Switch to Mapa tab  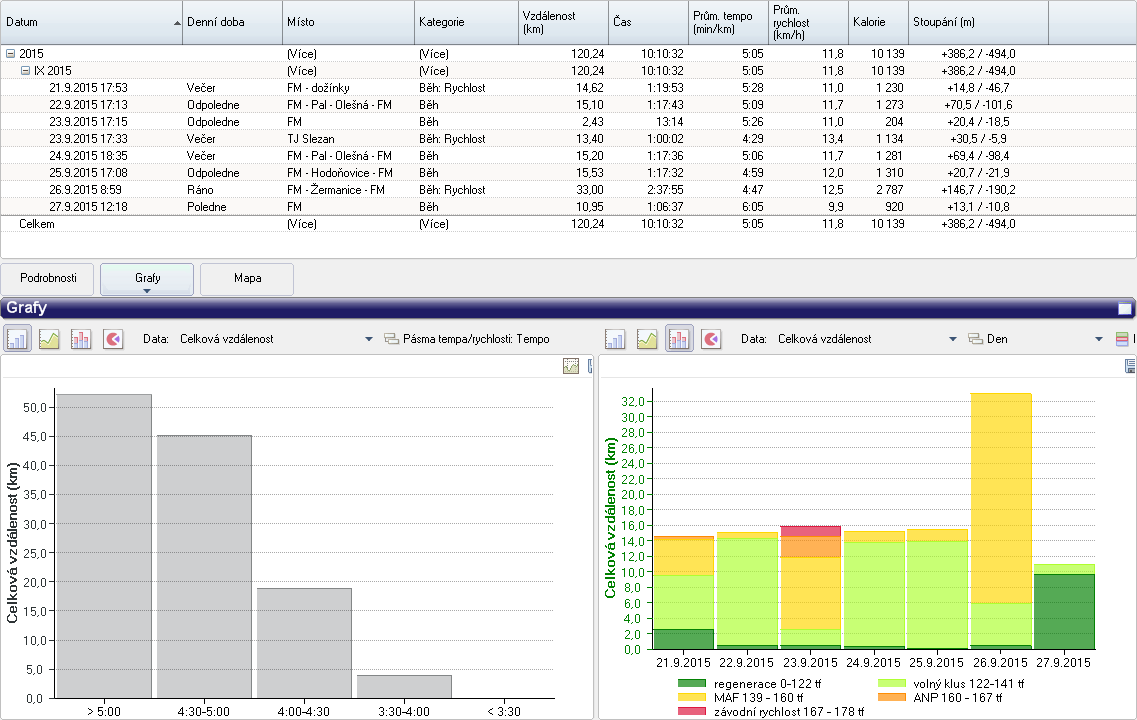[247, 278]
